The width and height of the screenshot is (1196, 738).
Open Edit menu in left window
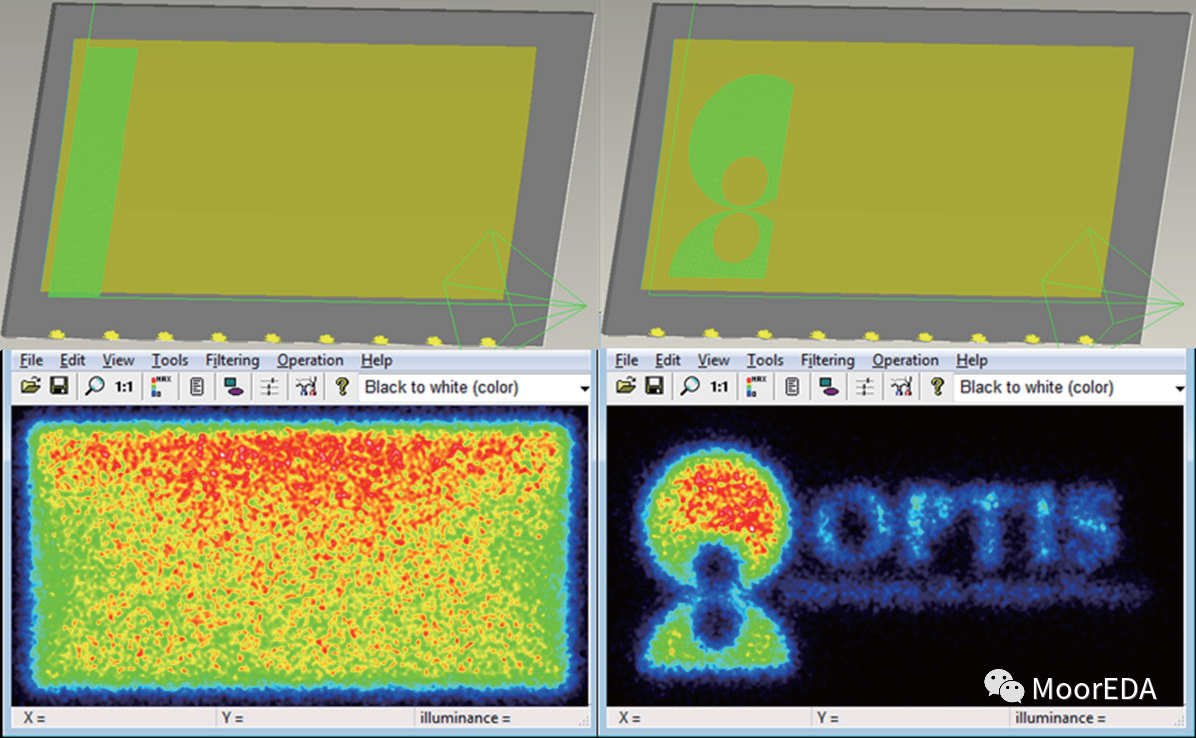click(x=72, y=360)
